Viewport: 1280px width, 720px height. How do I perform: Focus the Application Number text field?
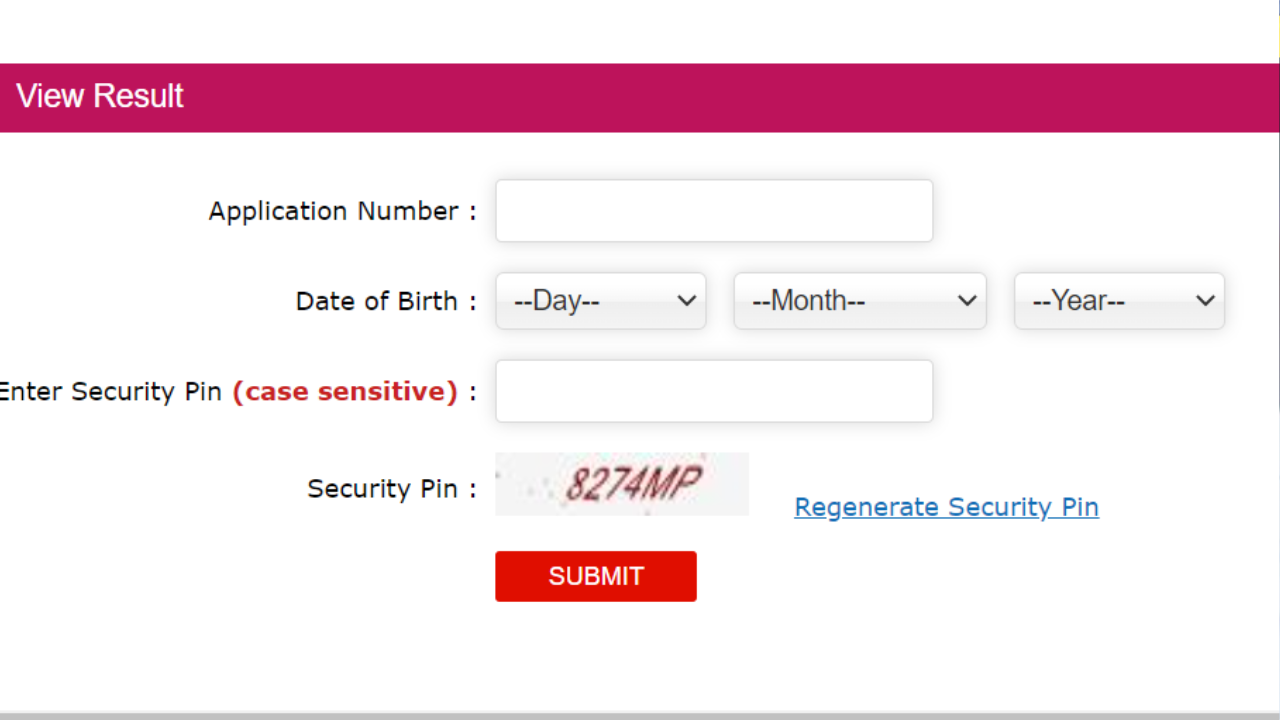(x=714, y=211)
